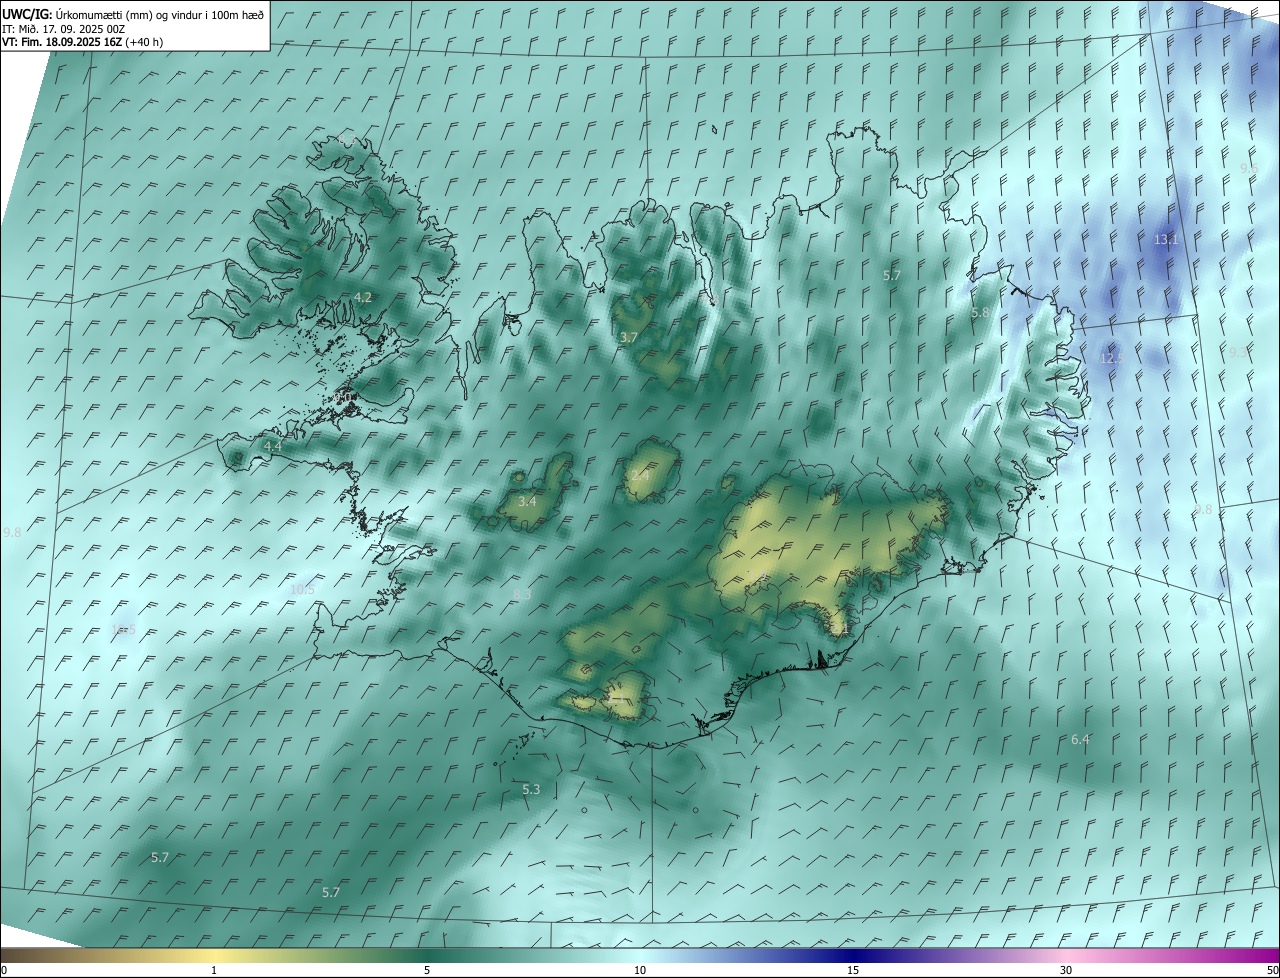The width and height of the screenshot is (1280, 978).
Task: Click the 8.3 value label
Action: pos(521,595)
